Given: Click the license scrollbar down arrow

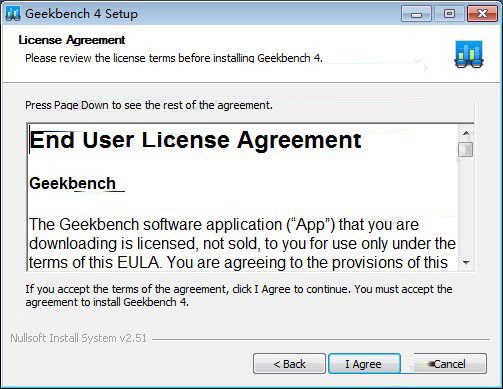Looking at the screenshot, I should 466,263.
